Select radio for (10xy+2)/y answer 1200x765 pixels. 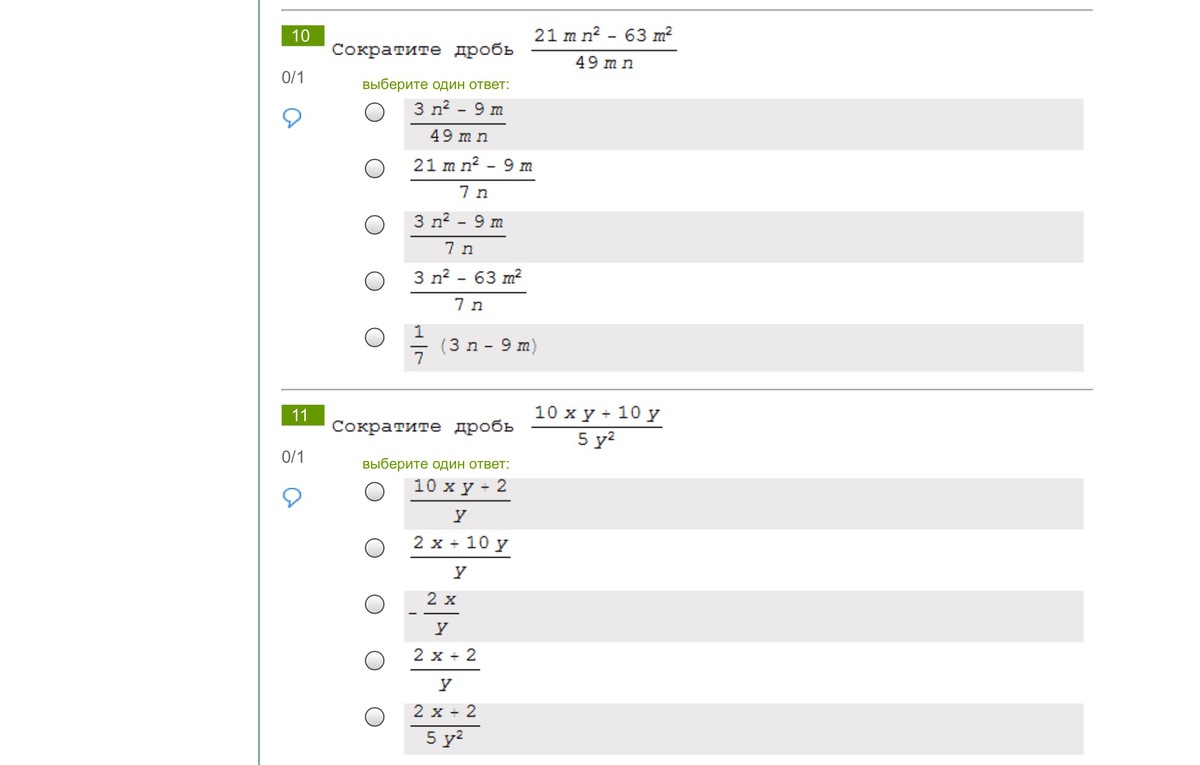pyautogui.click(x=374, y=491)
